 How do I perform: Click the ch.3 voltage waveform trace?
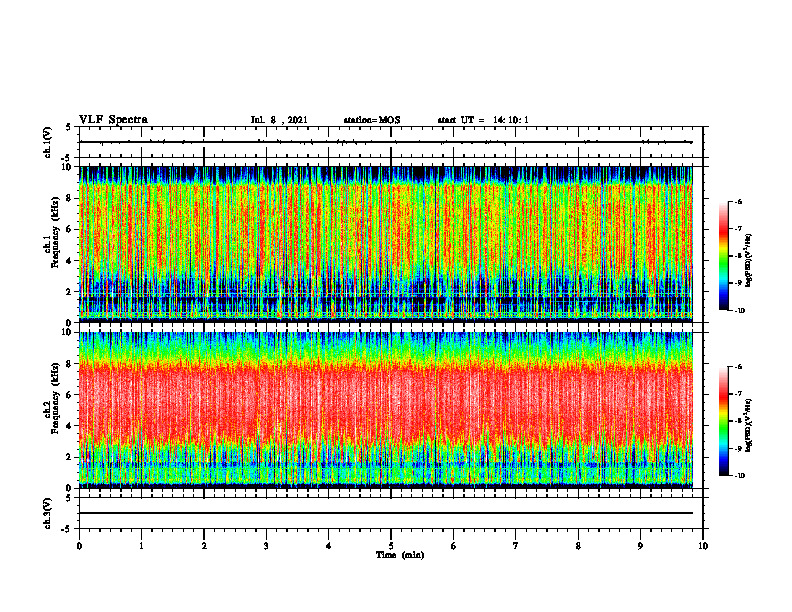385,513
